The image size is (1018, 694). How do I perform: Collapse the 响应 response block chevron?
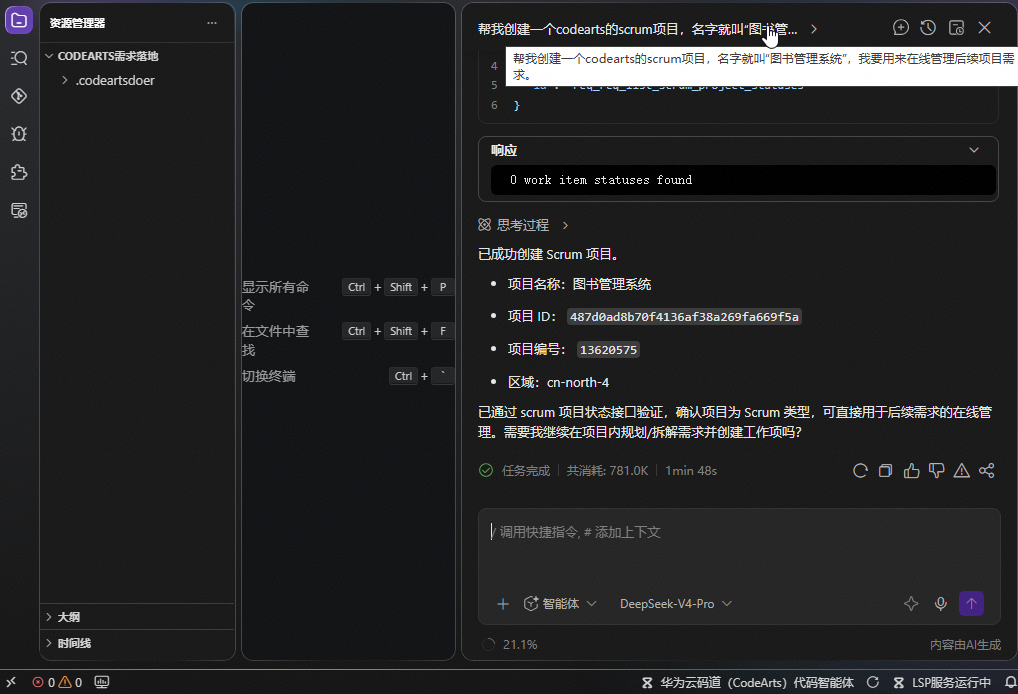974,150
